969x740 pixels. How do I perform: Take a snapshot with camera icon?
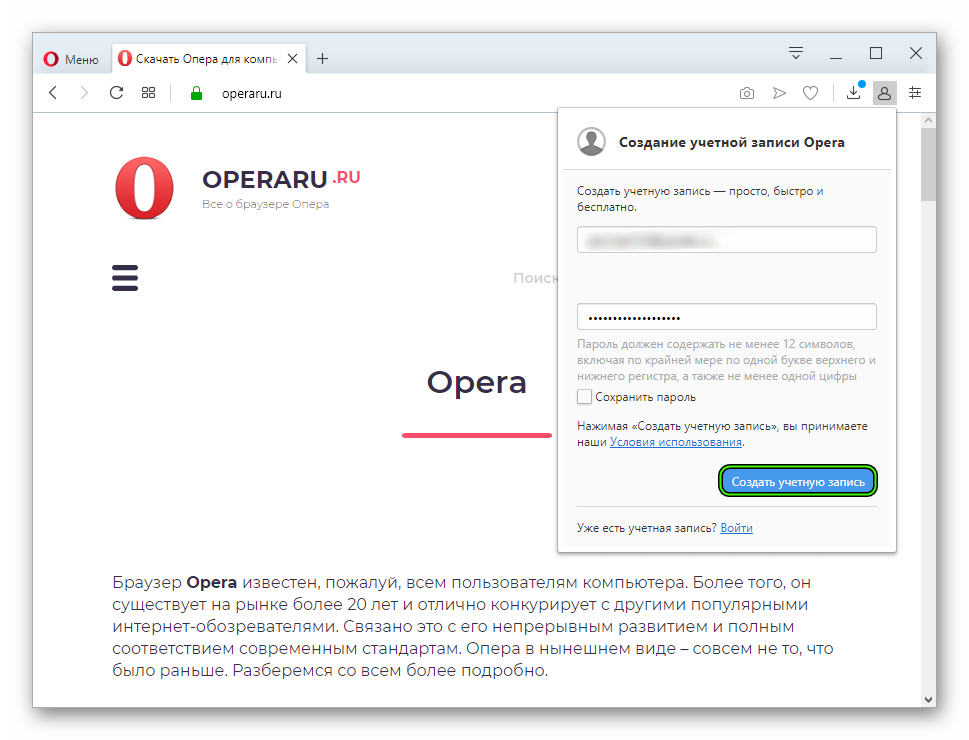[x=747, y=93]
